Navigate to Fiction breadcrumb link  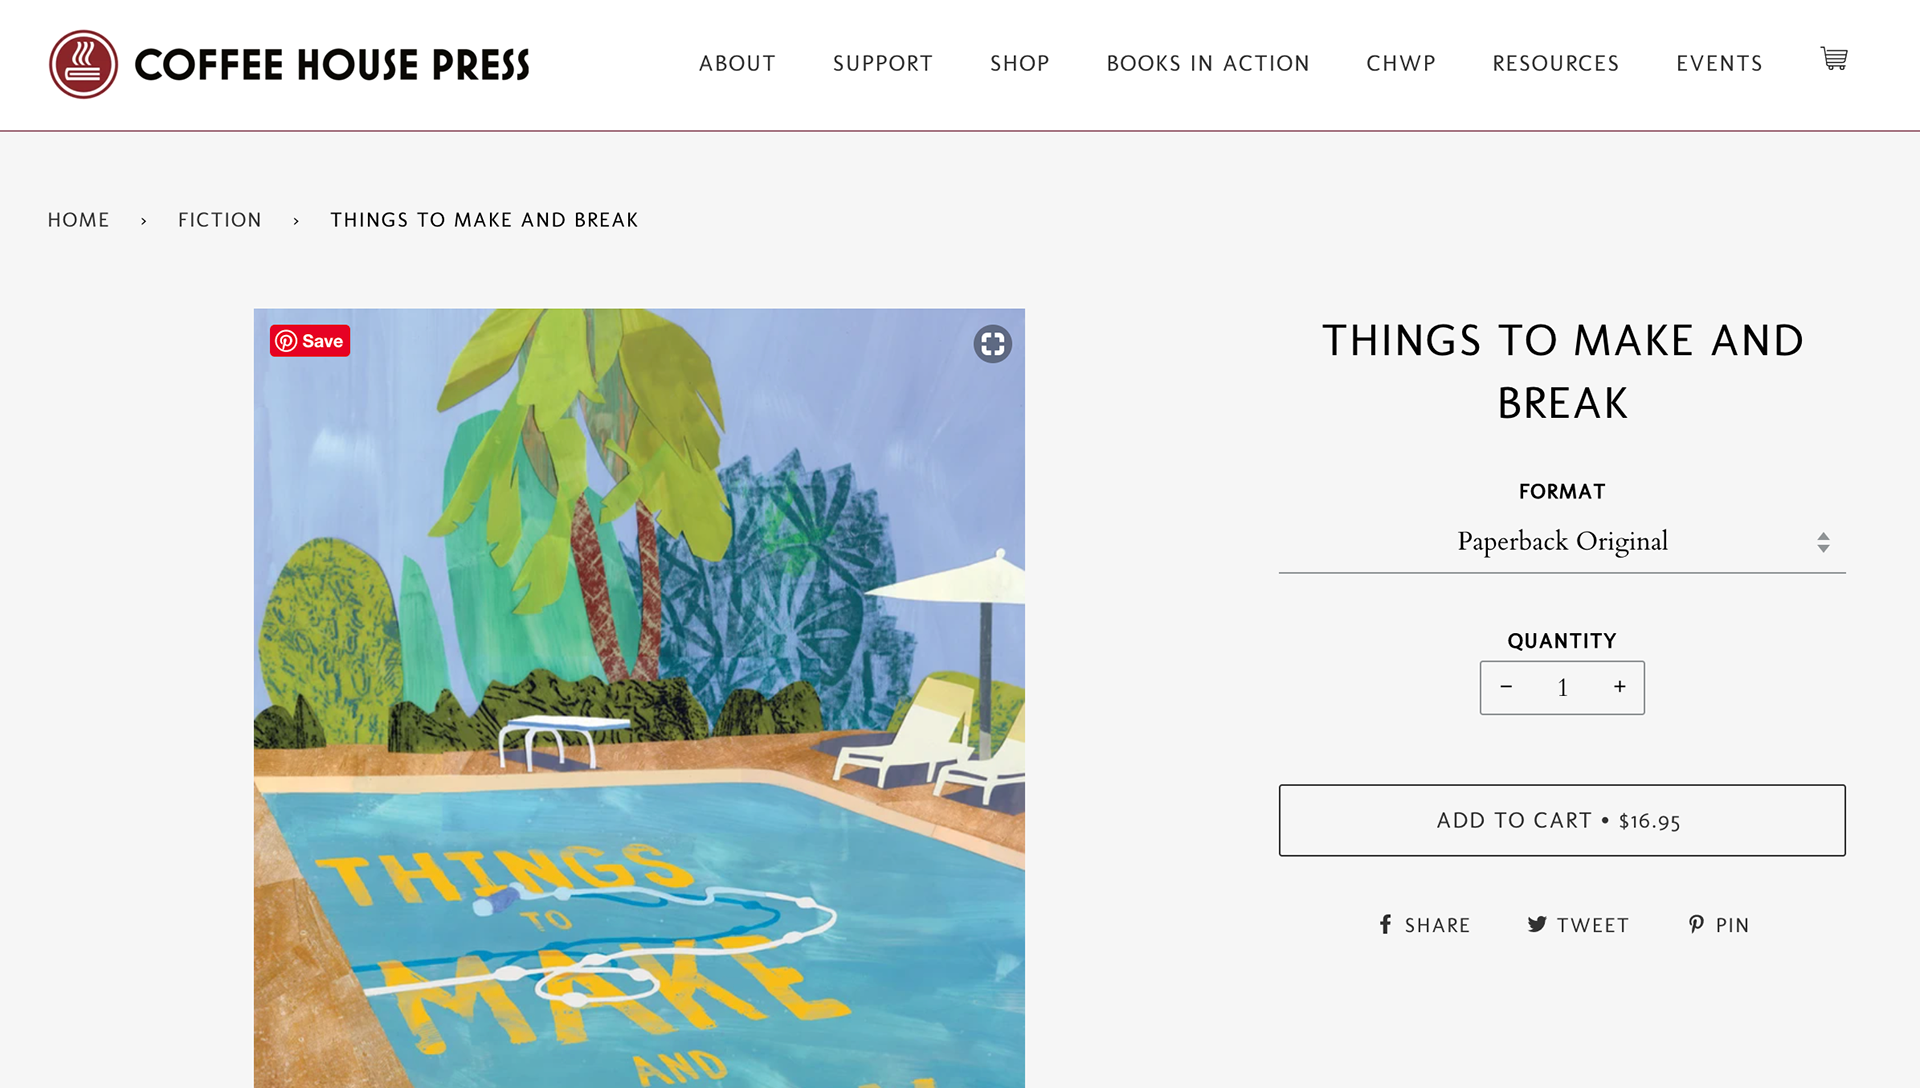point(220,220)
